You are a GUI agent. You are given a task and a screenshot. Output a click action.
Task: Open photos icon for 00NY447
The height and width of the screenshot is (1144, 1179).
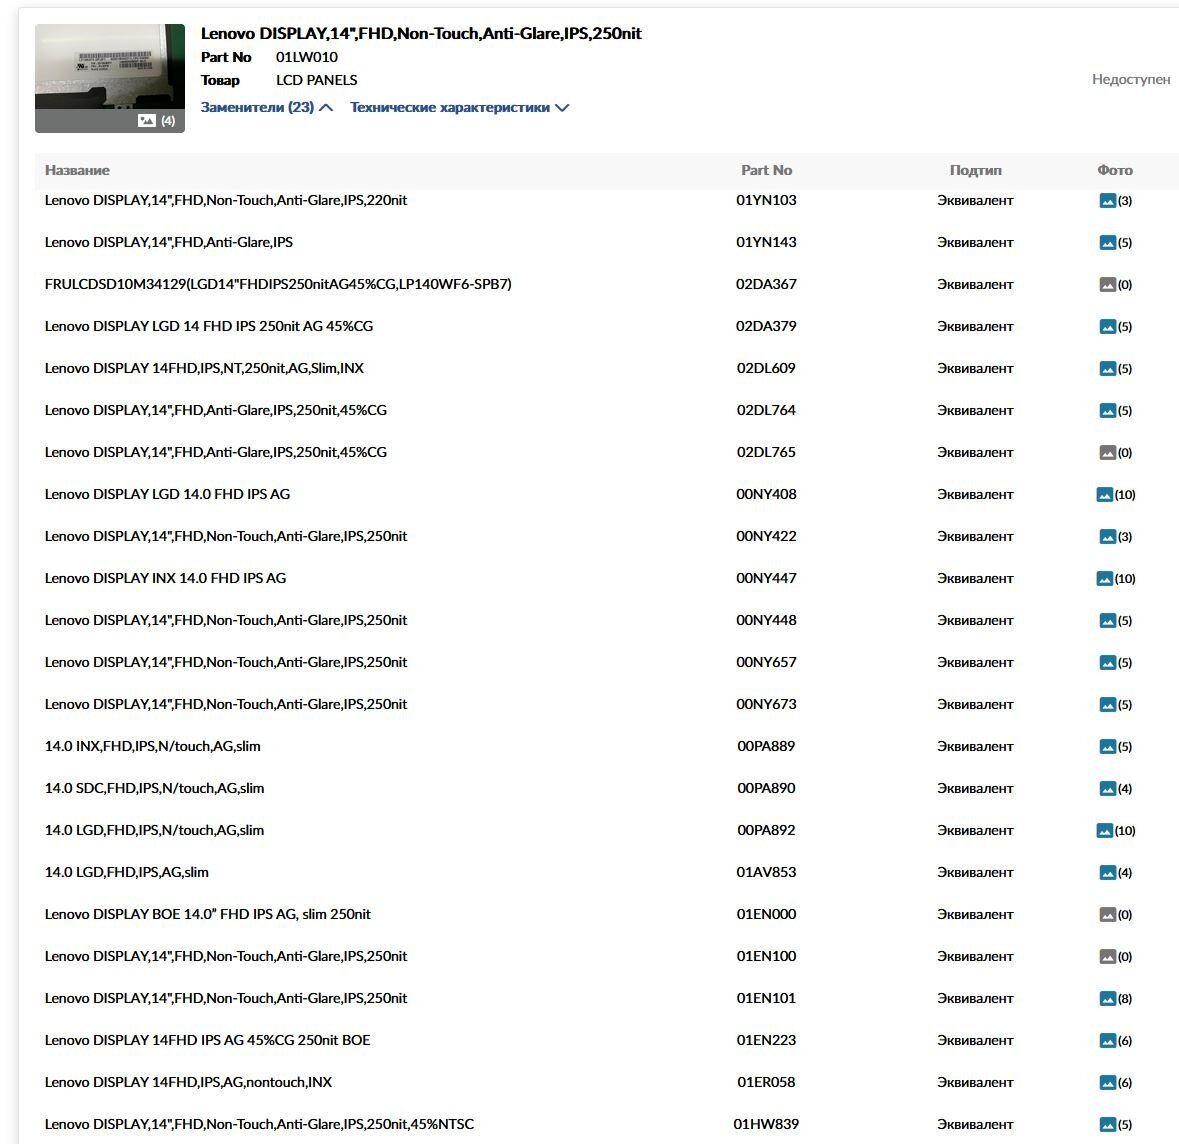coord(1105,579)
